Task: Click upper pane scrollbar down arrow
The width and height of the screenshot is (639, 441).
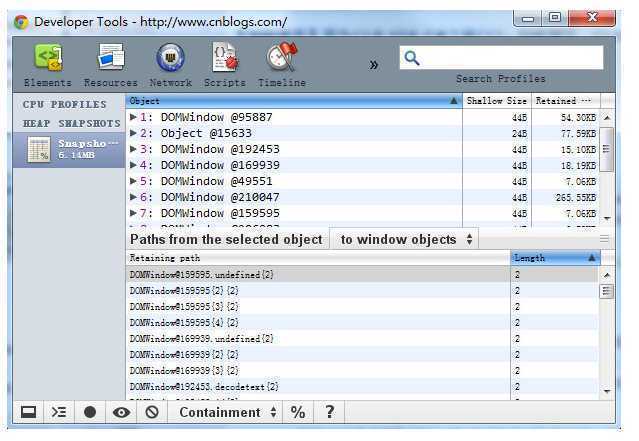Action: (x=607, y=219)
